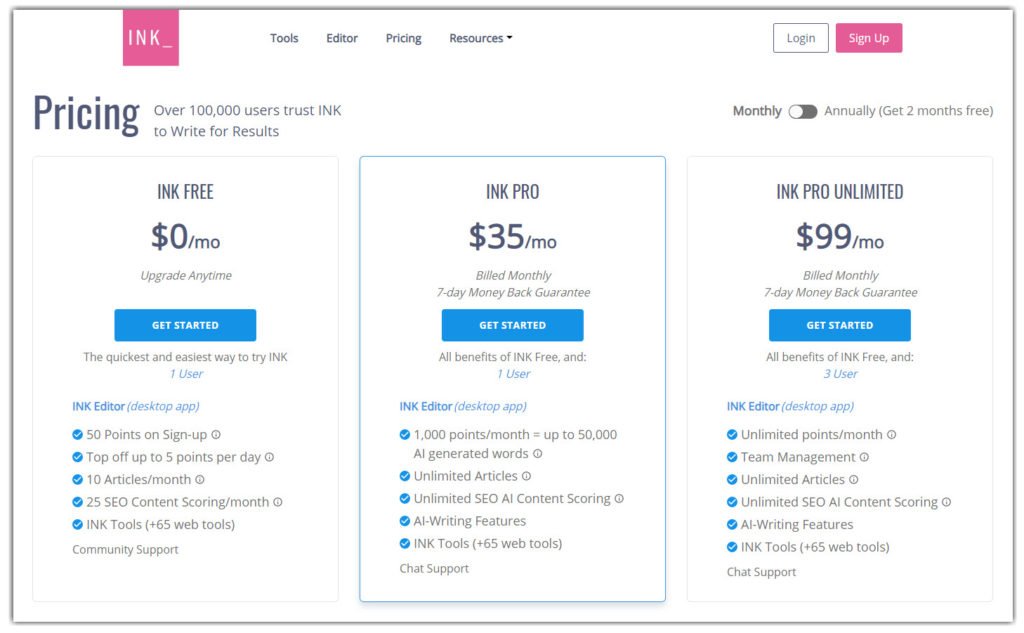The height and width of the screenshot is (633, 1024).
Task: Click Chat Support in INK PRO card
Action: tap(434, 568)
